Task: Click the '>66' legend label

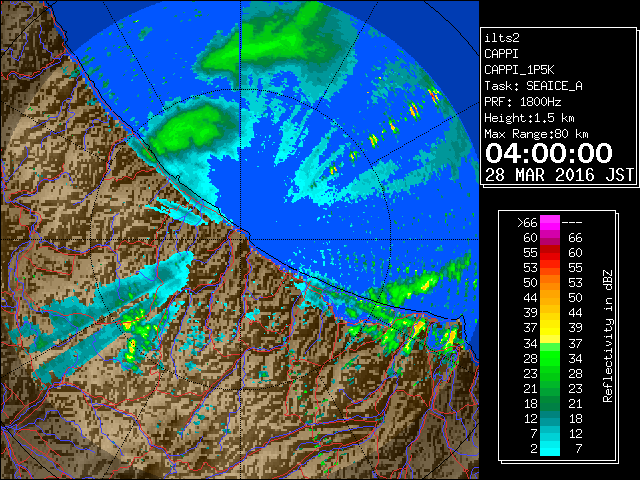Action: coord(527,223)
